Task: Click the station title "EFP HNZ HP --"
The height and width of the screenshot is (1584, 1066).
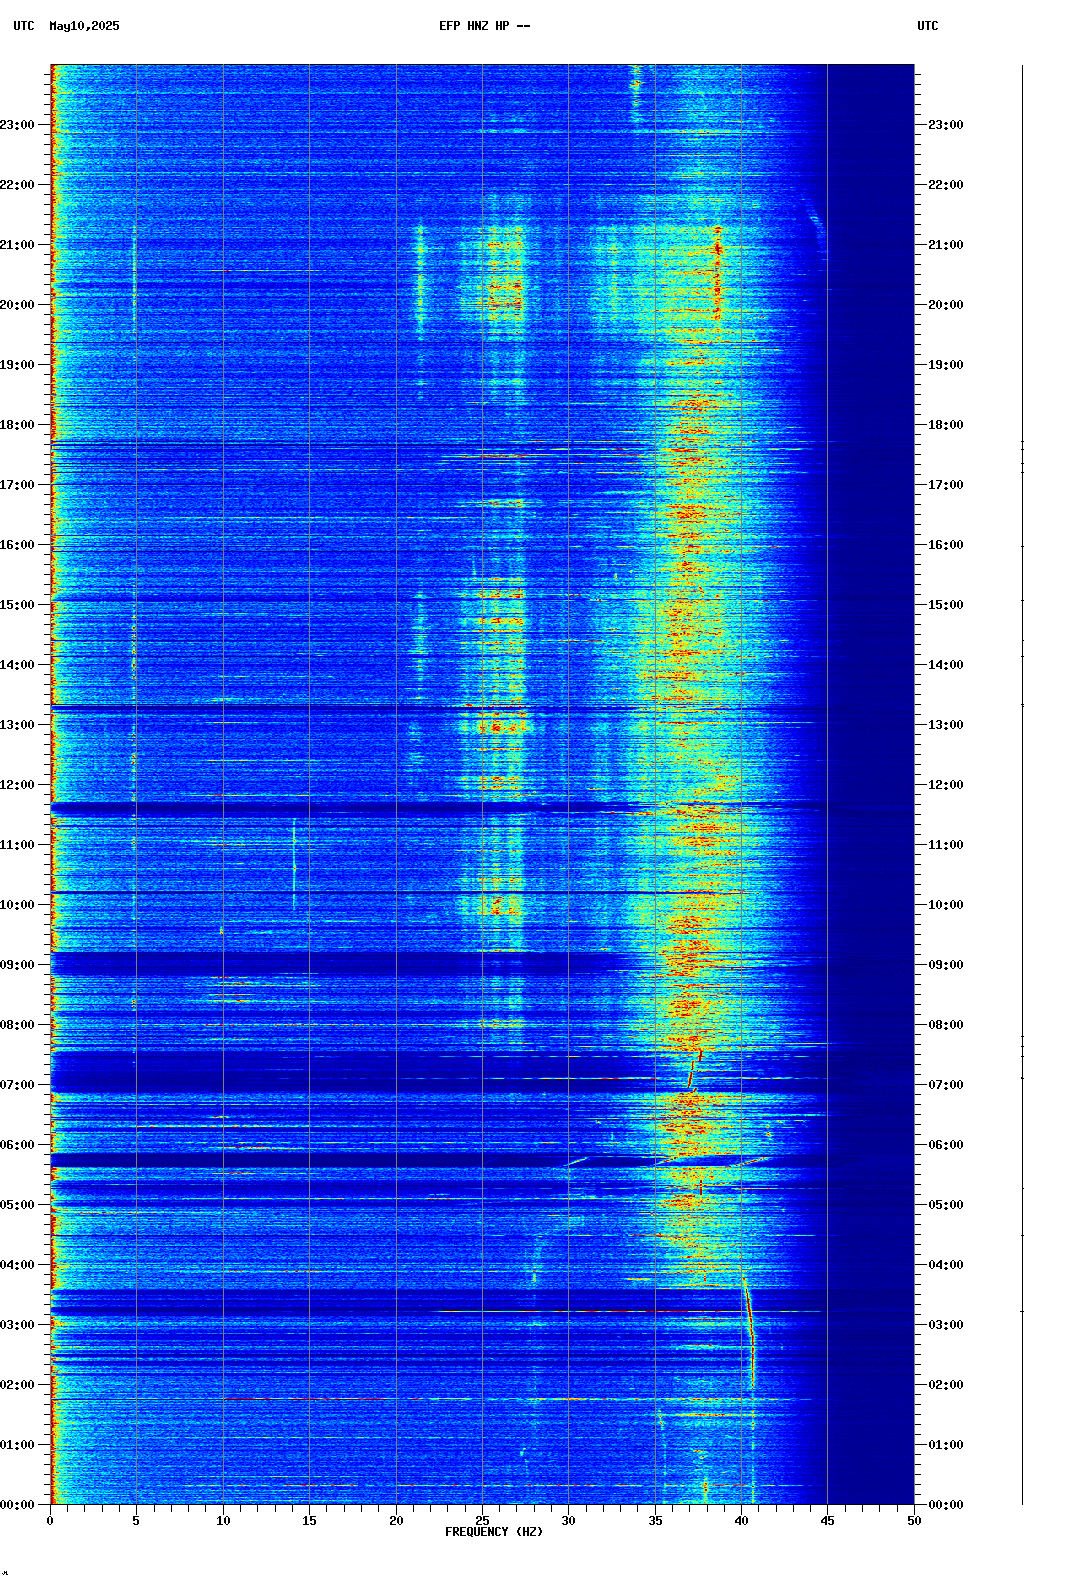Action: pos(485,26)
